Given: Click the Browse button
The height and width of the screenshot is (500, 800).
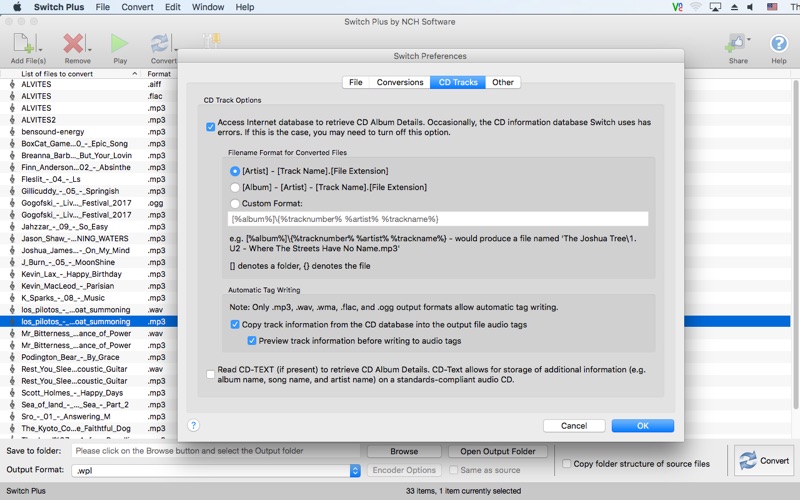Looking at the screenshot, I should pos(404,452).
